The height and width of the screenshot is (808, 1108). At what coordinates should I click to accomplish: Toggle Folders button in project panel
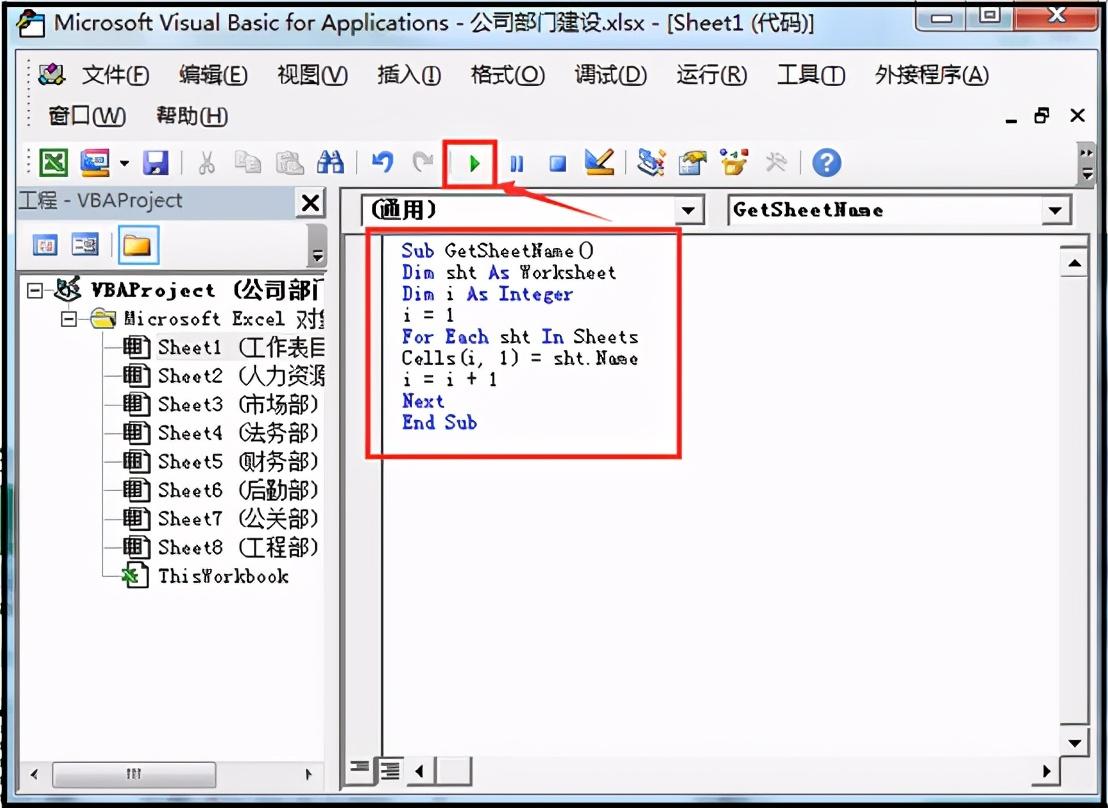point(137,245)
